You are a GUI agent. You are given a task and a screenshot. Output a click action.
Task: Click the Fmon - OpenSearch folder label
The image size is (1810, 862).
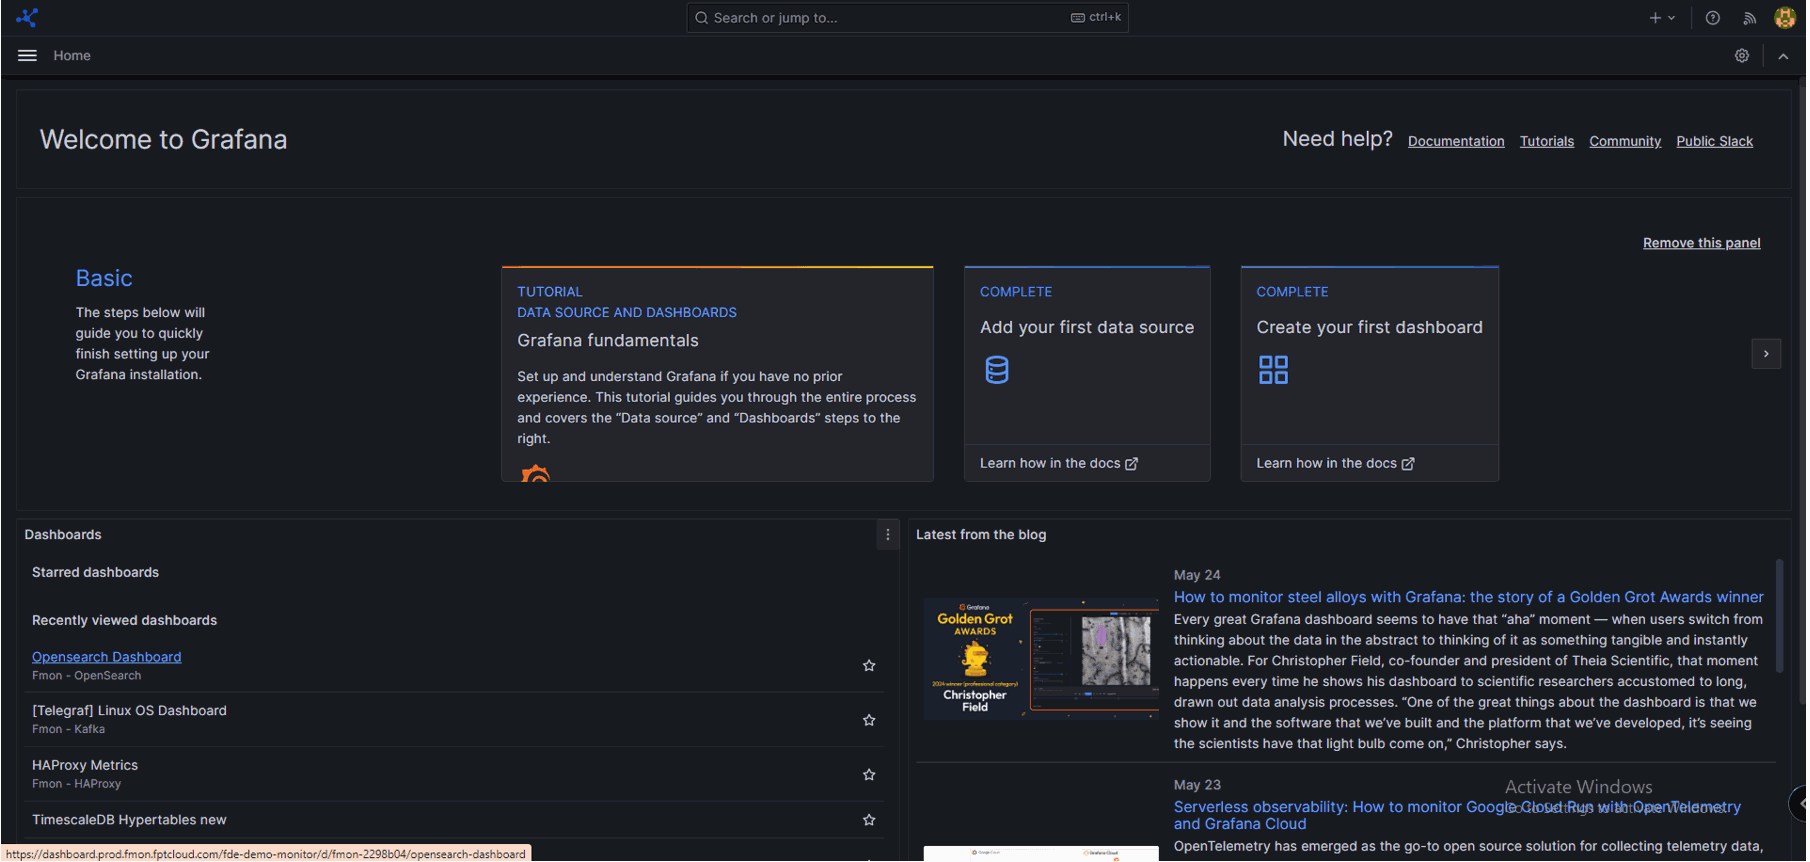coord(86,676)
